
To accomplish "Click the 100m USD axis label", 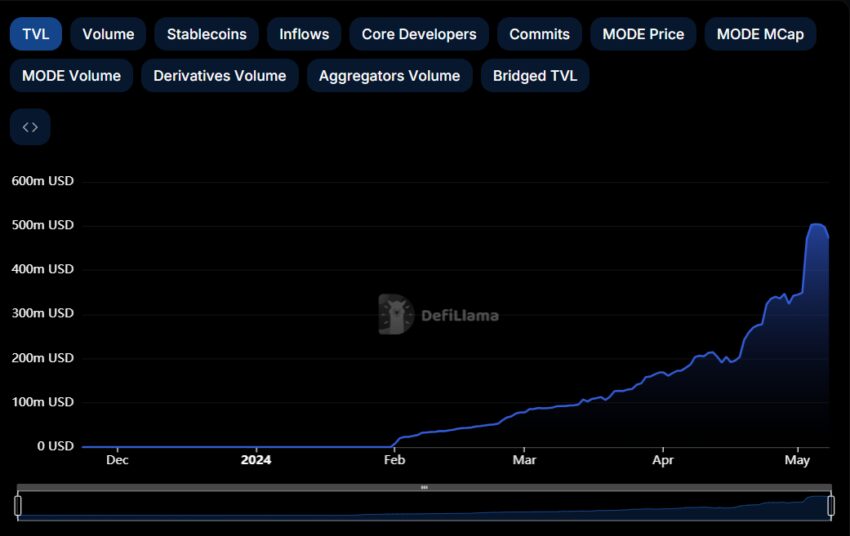I will [x=42, y=402].
